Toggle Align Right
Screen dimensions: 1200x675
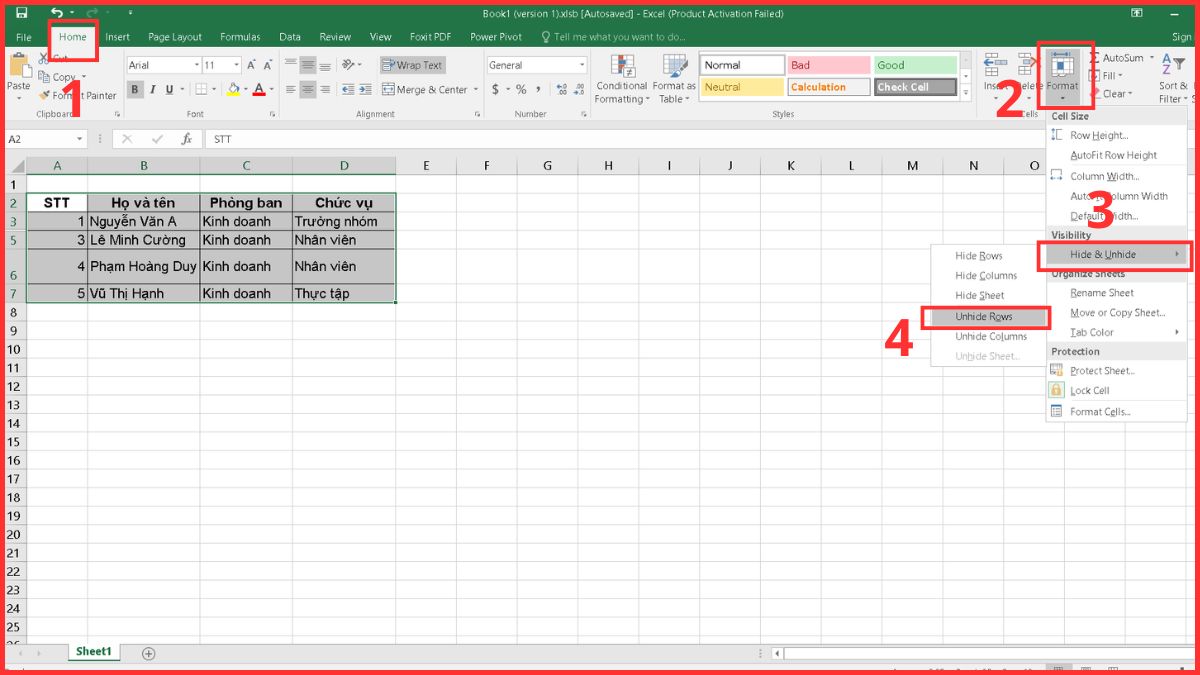(x=327, y=90)
